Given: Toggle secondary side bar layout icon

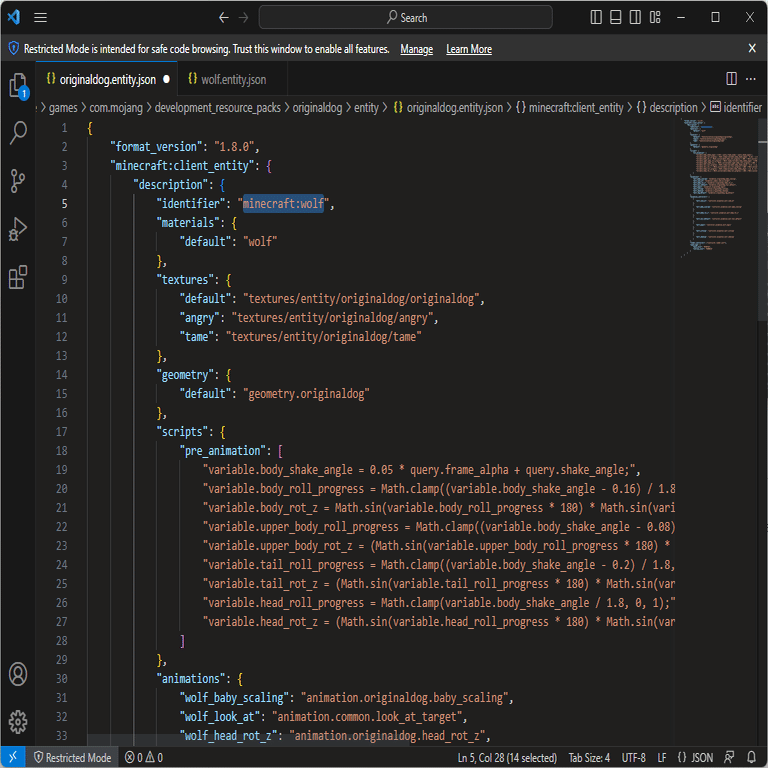Looking at the screenshot, I should click(x=635, y=18).
